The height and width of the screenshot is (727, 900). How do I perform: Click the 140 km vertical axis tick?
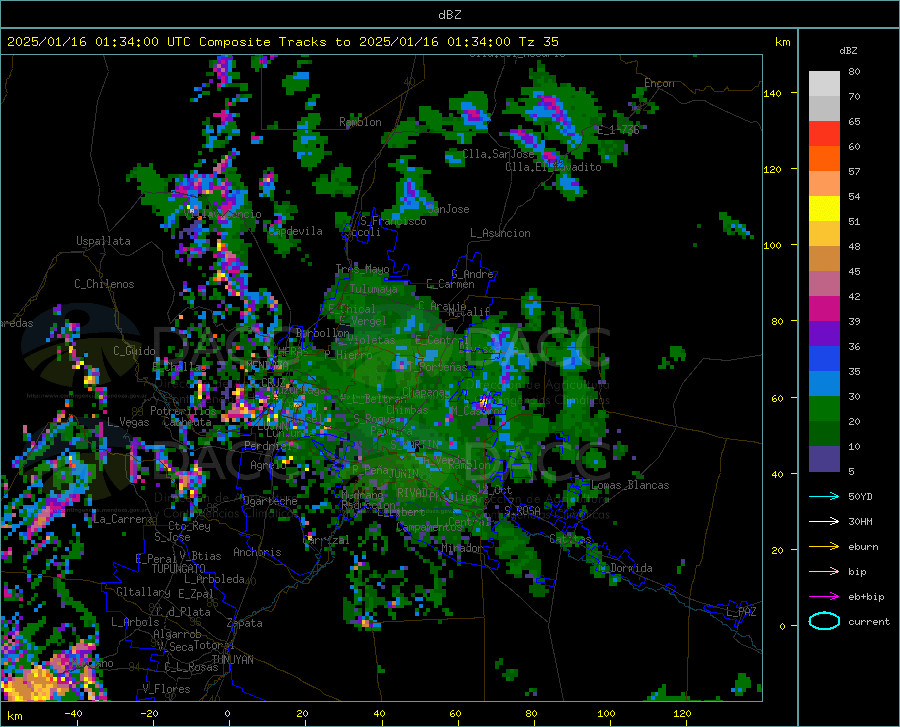click(773, 94)
